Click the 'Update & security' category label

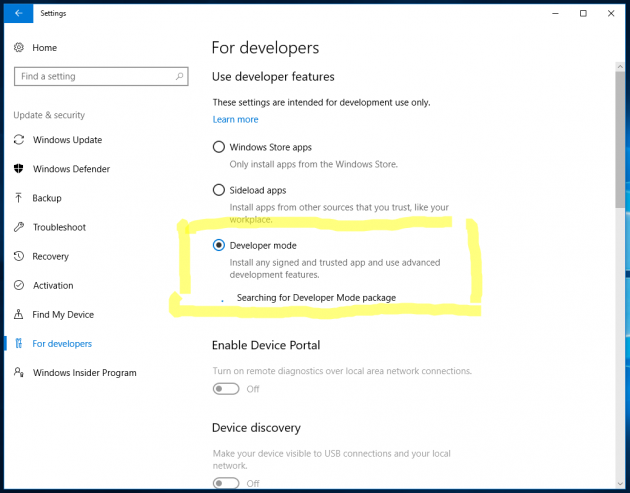(x=49, y=115)
